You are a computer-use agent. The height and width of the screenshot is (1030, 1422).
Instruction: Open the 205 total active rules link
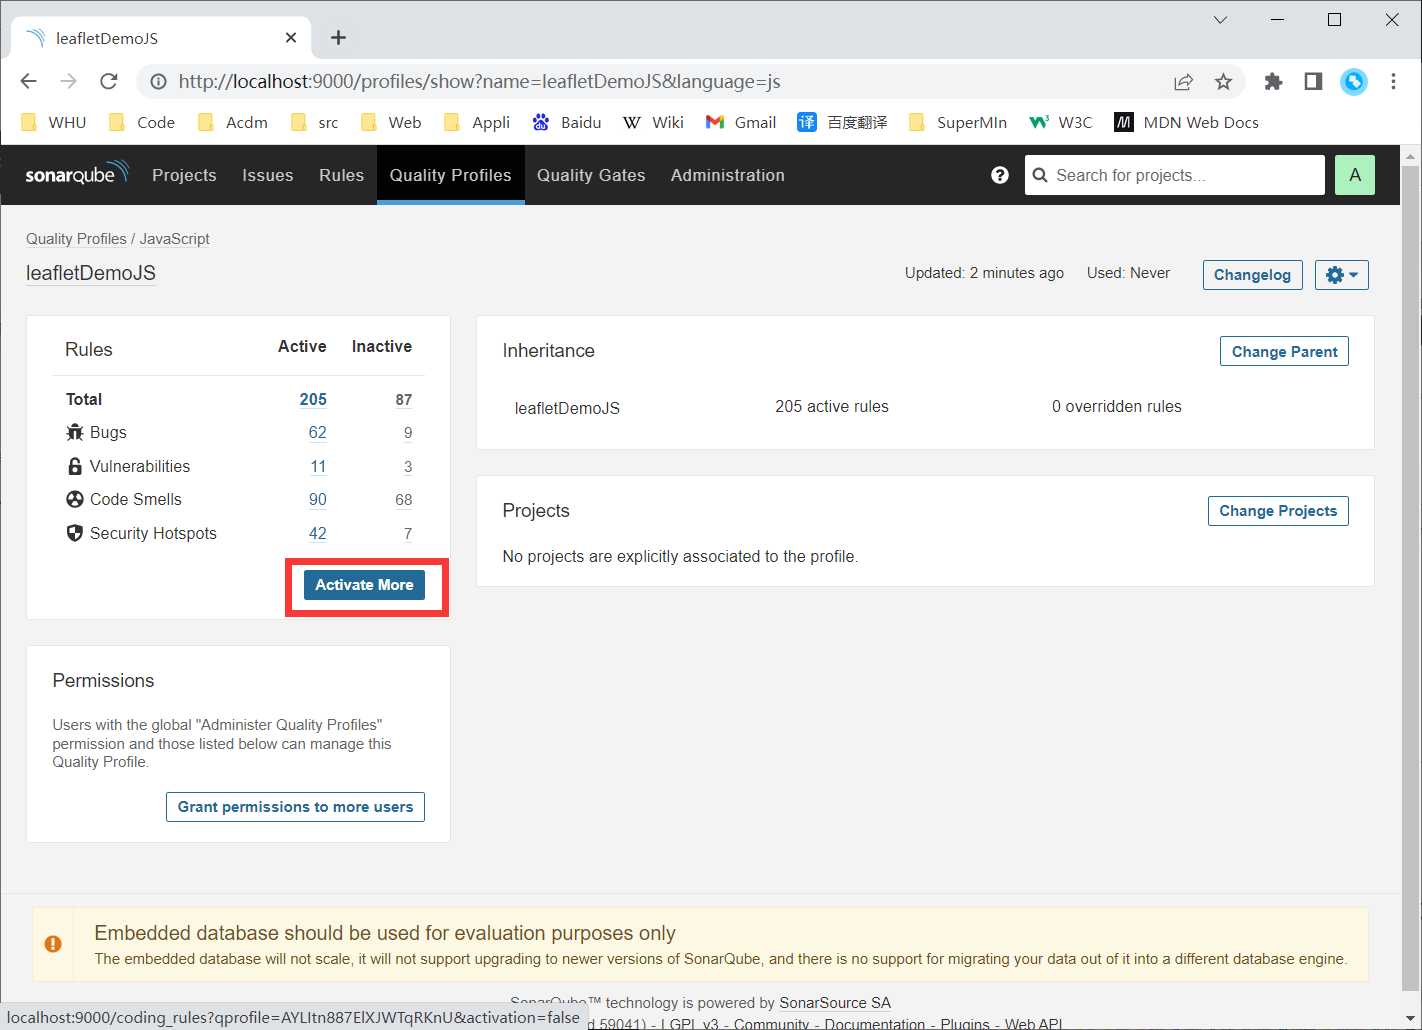[313, 399]
